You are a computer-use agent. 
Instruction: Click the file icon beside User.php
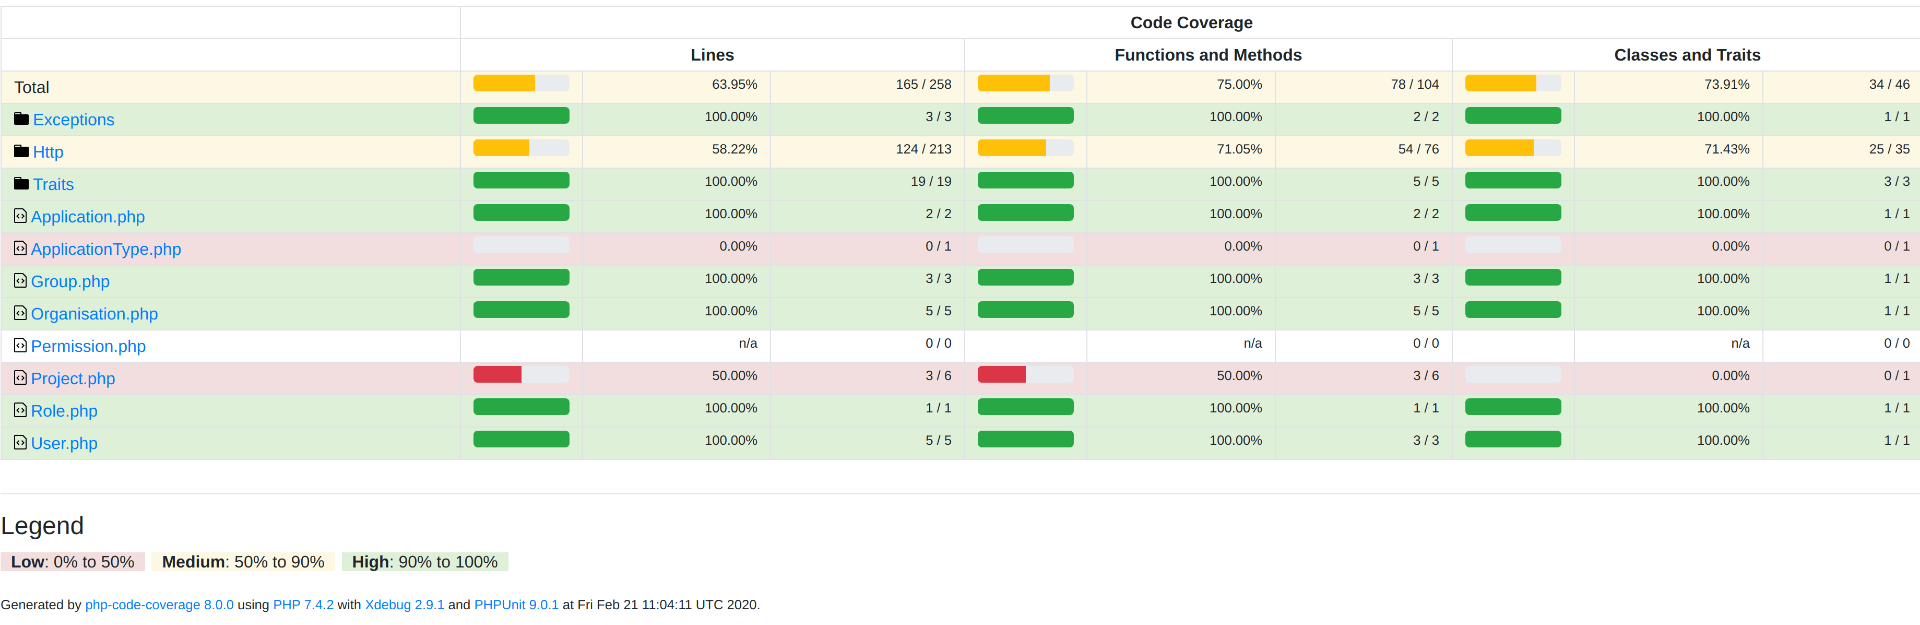[x=20, y=442]
